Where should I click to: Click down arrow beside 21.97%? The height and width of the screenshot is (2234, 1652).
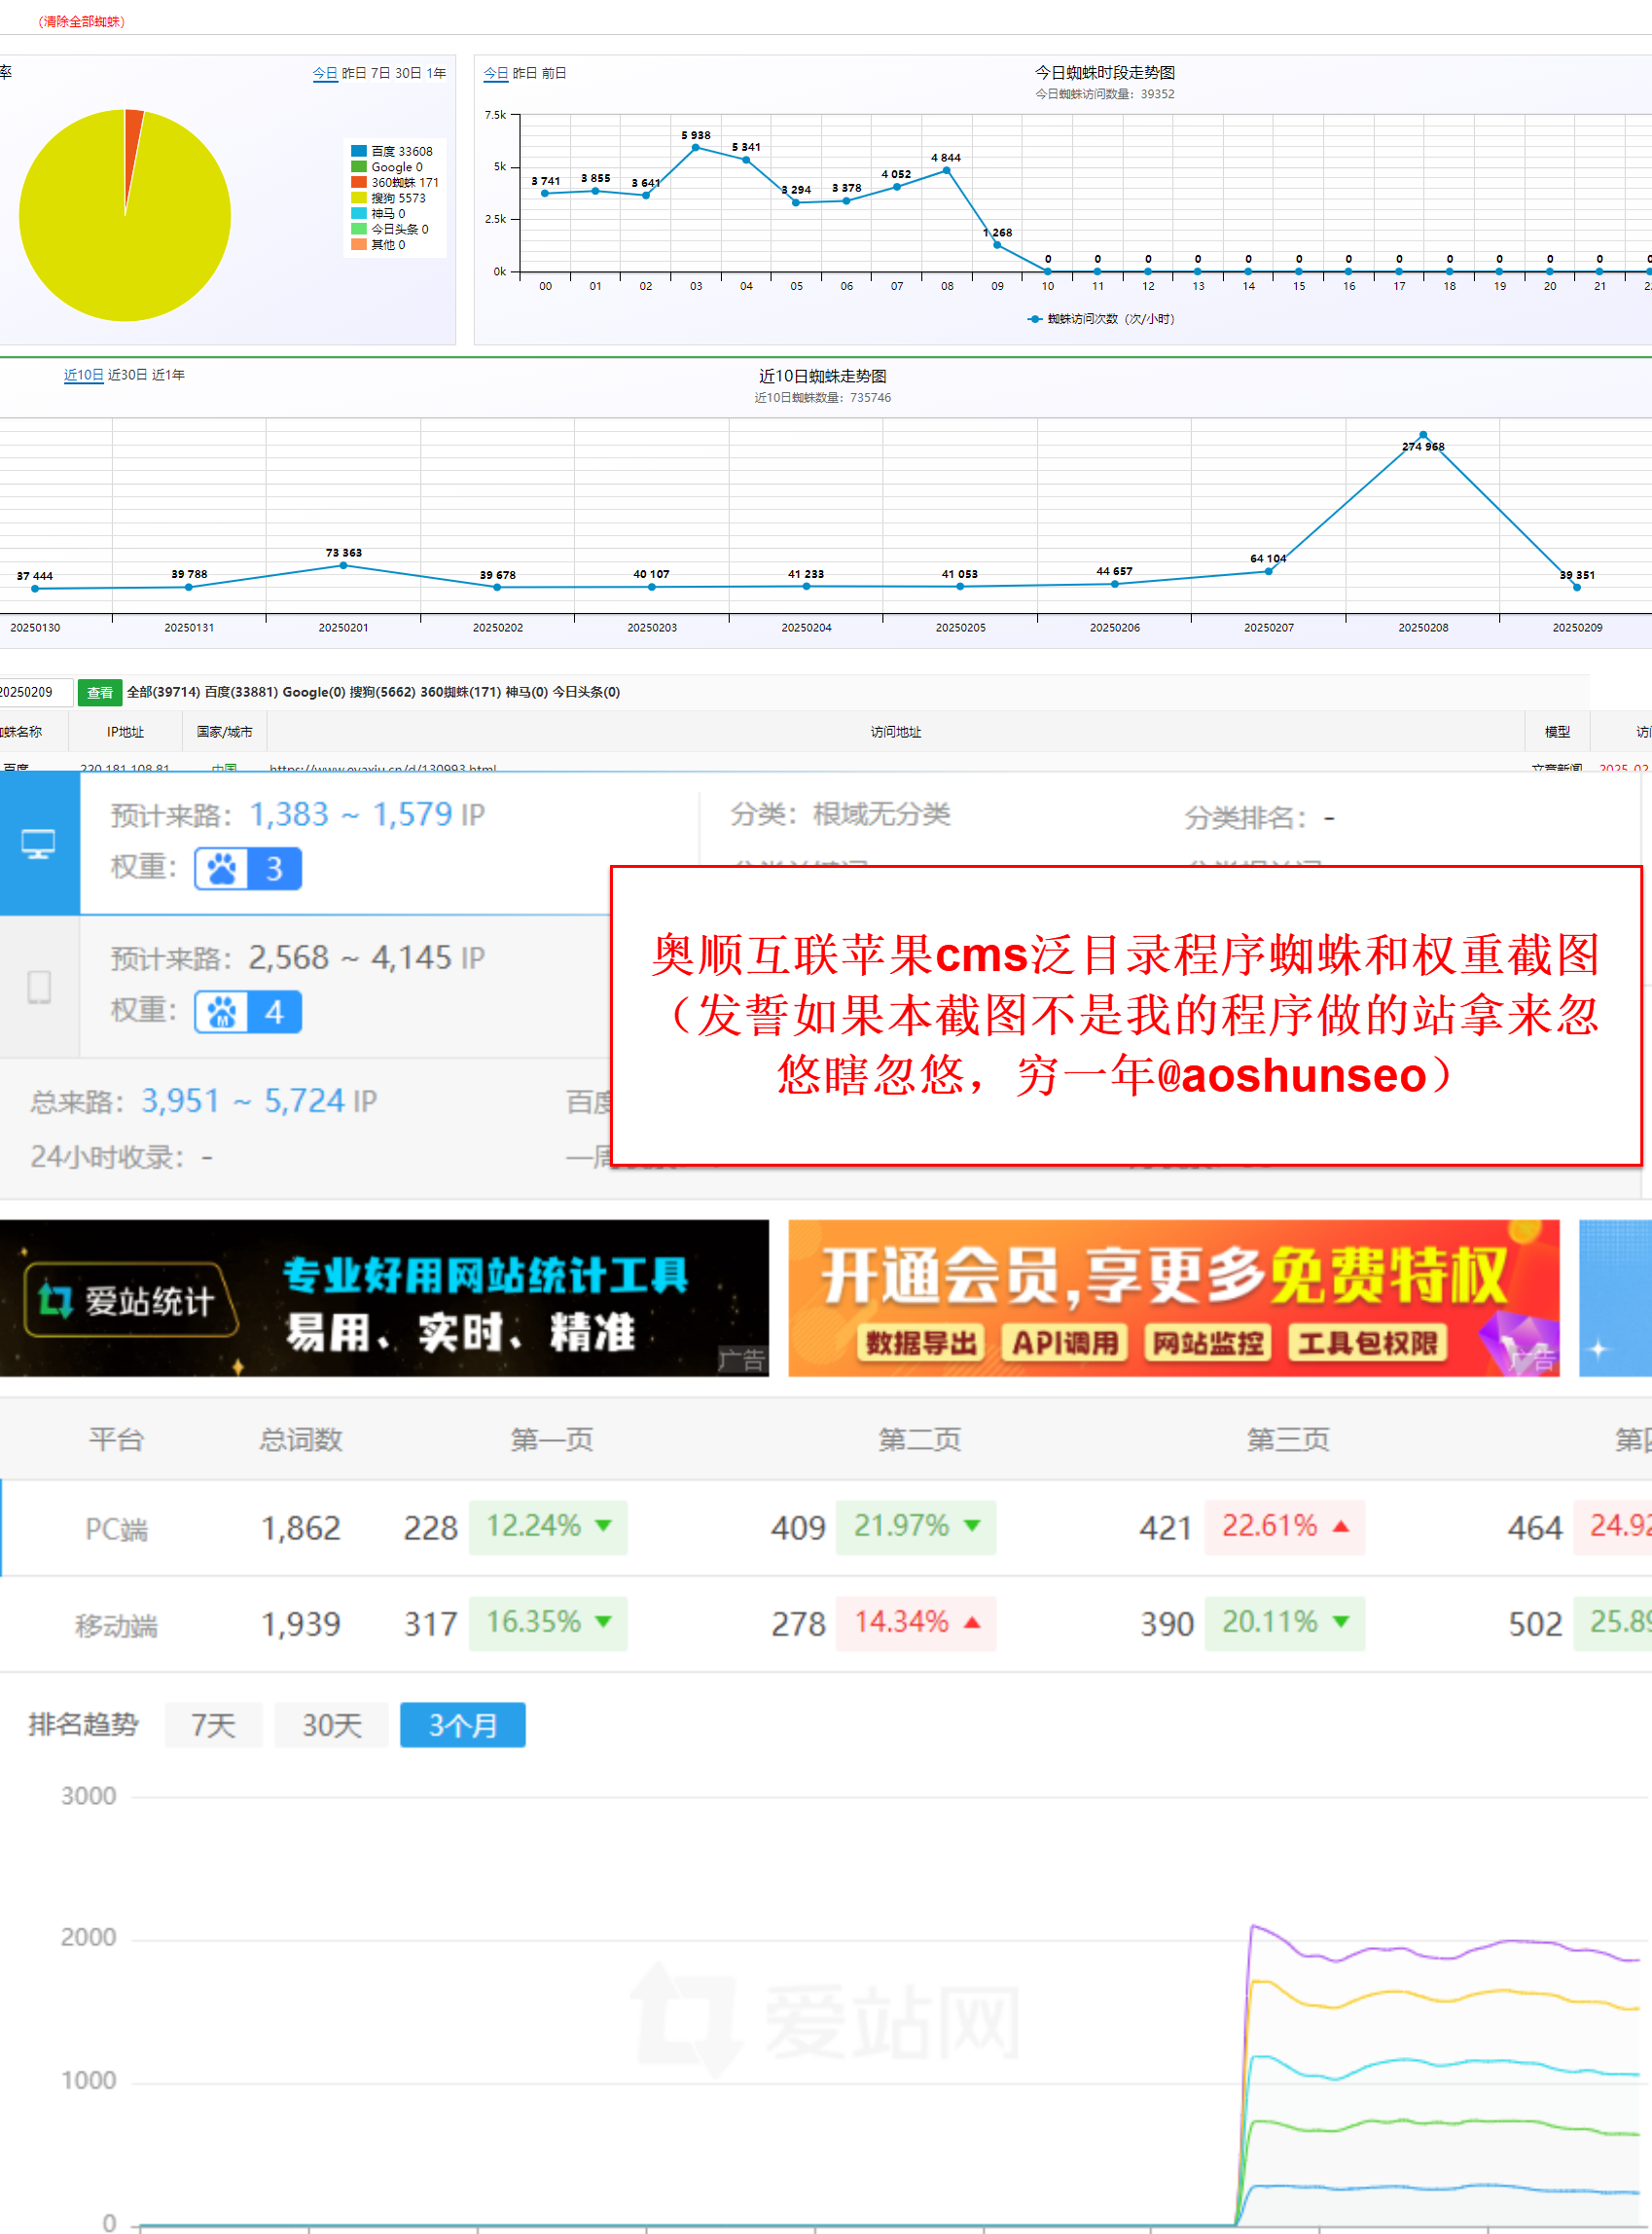[972, 1526]
